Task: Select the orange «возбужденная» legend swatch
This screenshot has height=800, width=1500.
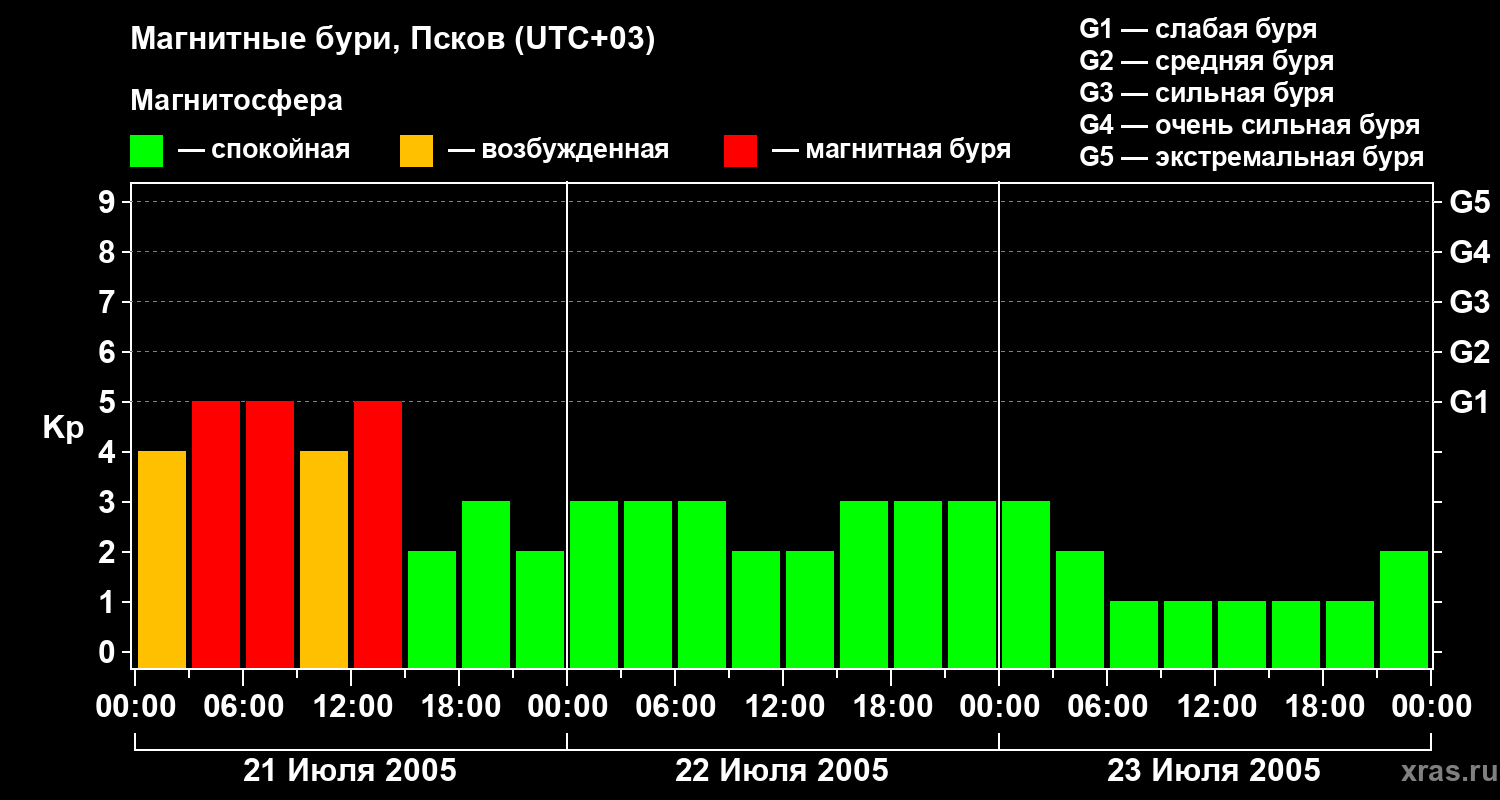Action: pyautogui.click(x=416, y=151)
